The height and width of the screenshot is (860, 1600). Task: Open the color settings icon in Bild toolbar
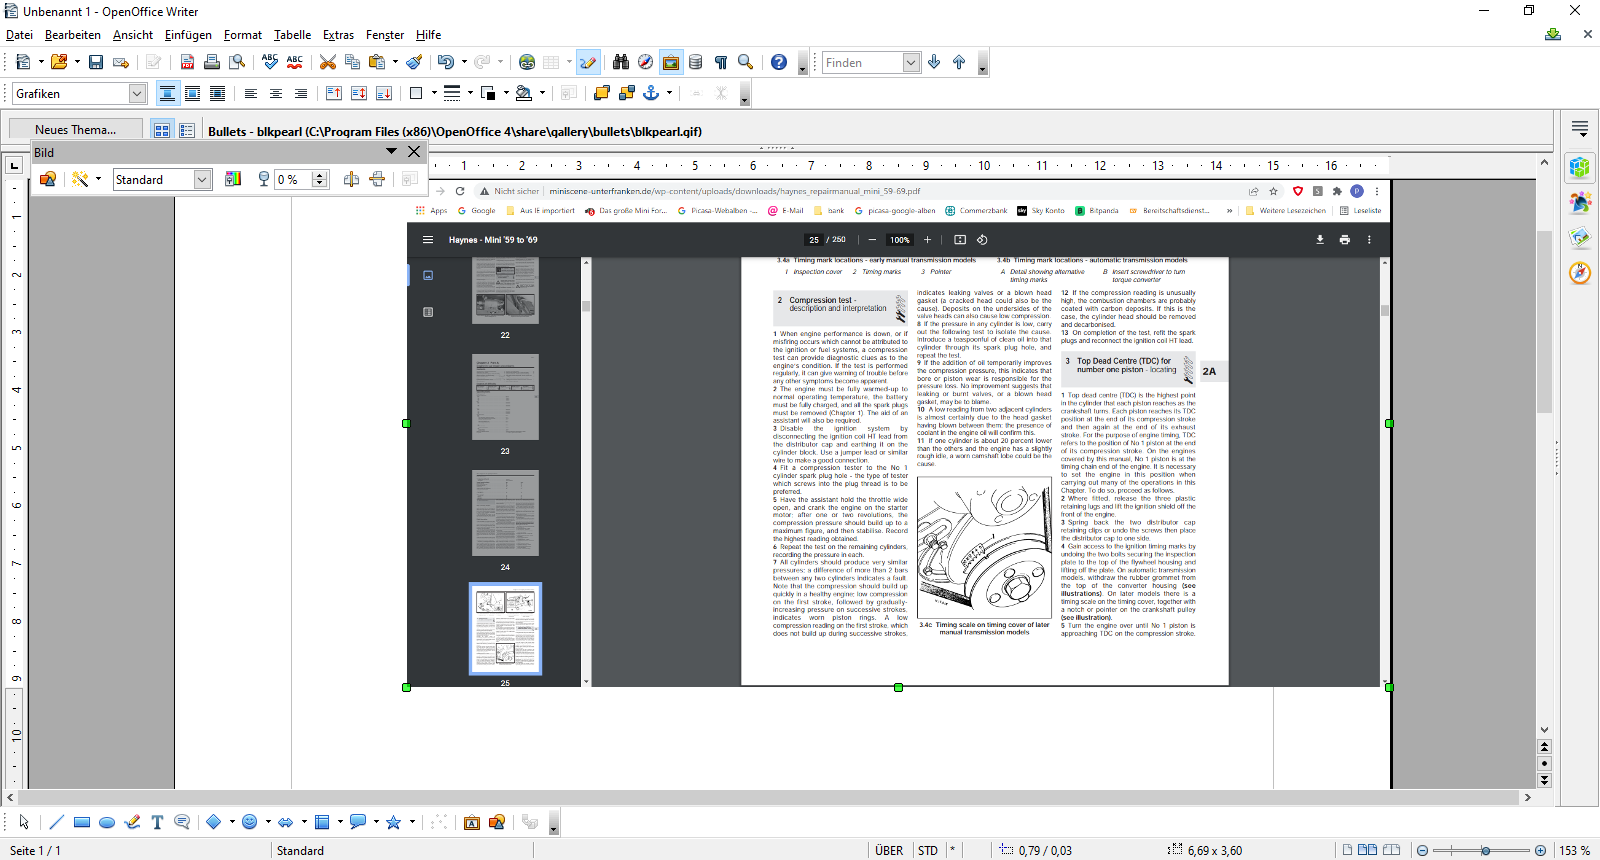[x=233, y=179]
